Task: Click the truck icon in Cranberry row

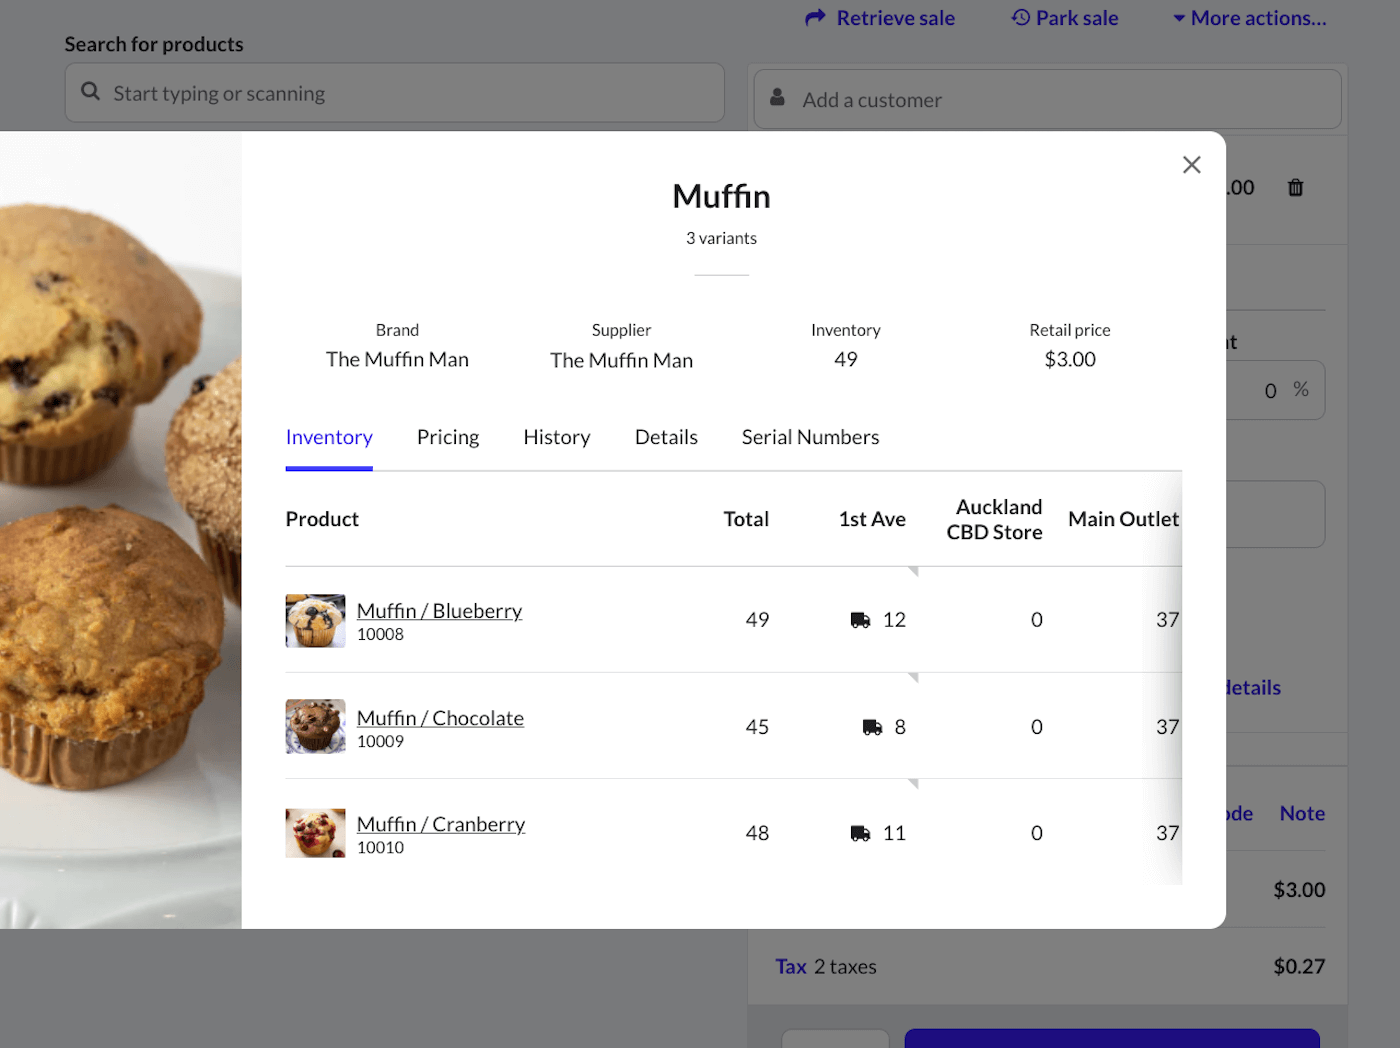Action: [860, 833]
